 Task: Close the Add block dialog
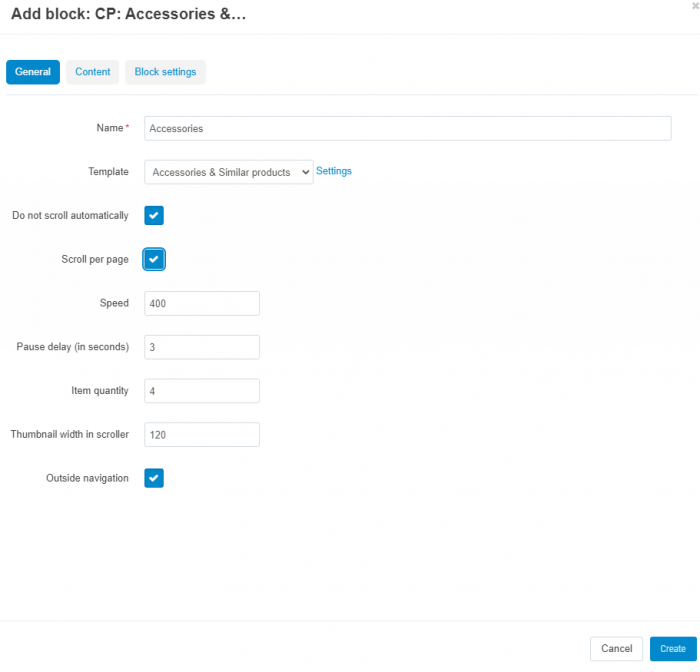point(696,6)
